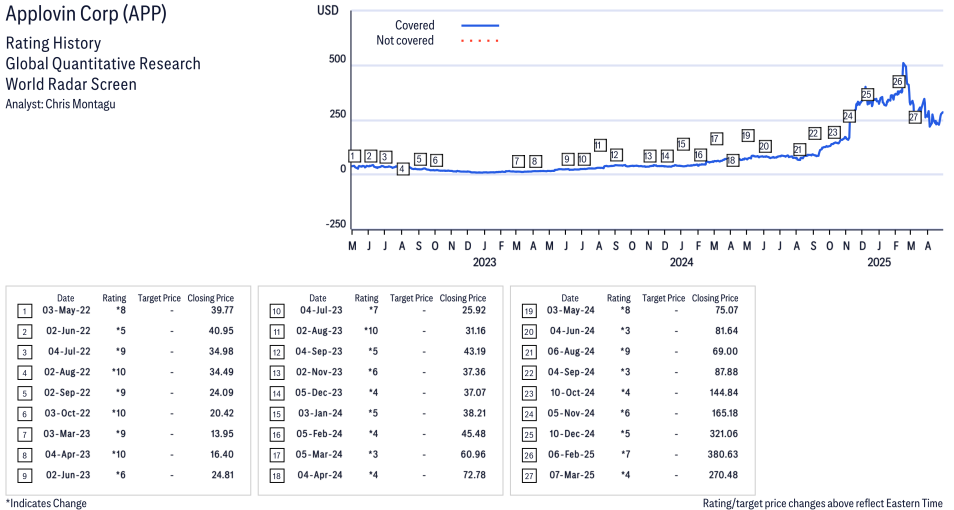Click the Rating header in second table

[x=366, y=298]
